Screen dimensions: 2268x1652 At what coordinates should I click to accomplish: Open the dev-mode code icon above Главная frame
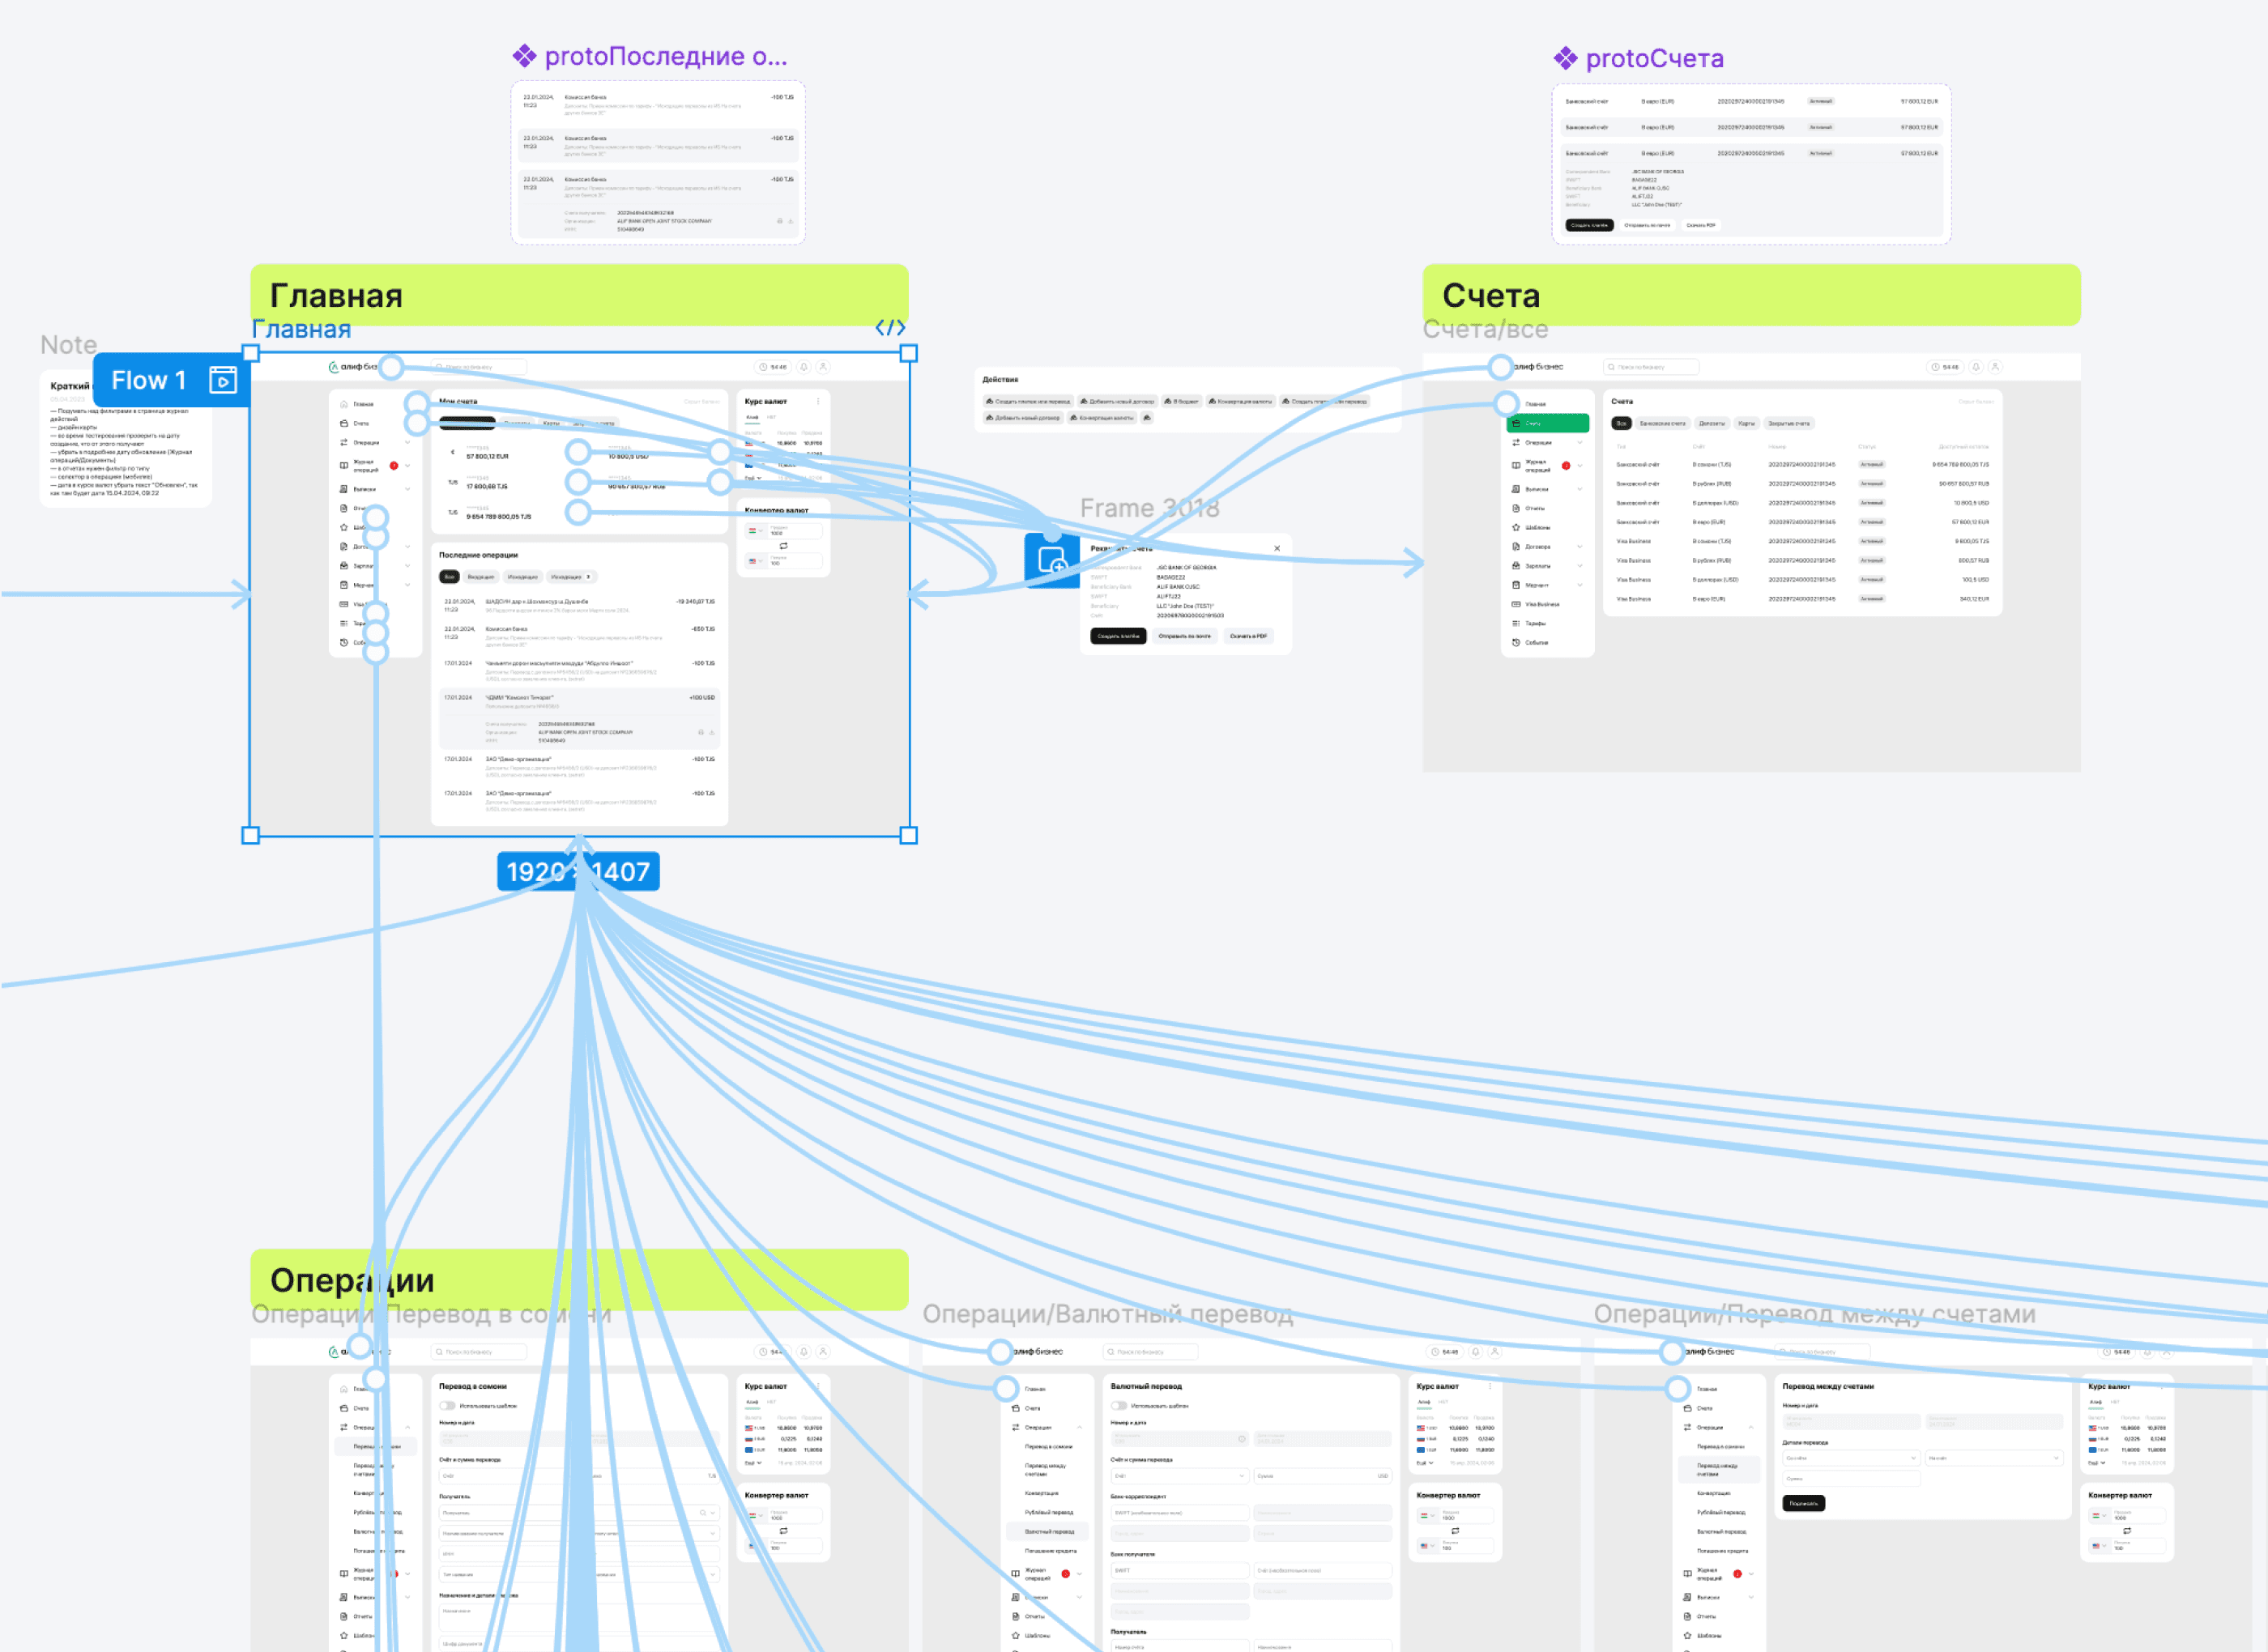tap(890, 328)
